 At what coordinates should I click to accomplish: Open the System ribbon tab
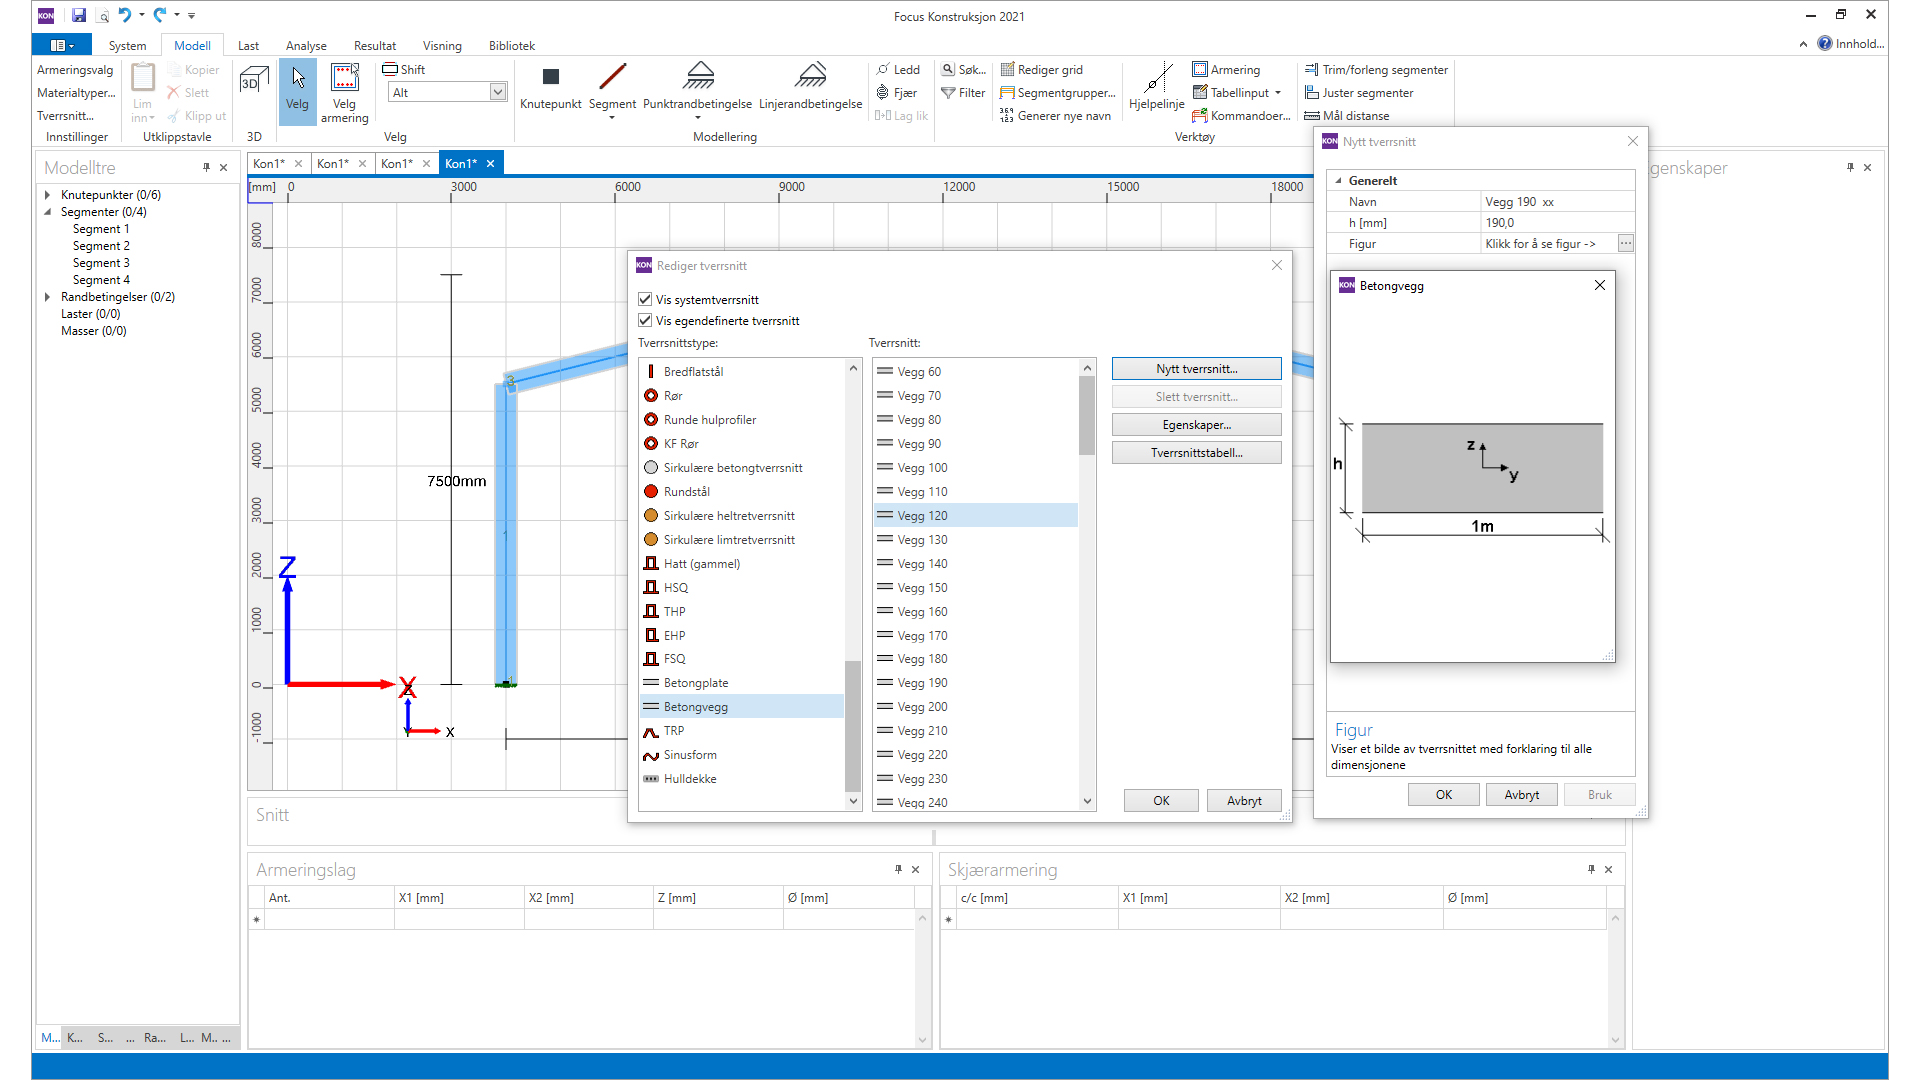click(127, 46)
